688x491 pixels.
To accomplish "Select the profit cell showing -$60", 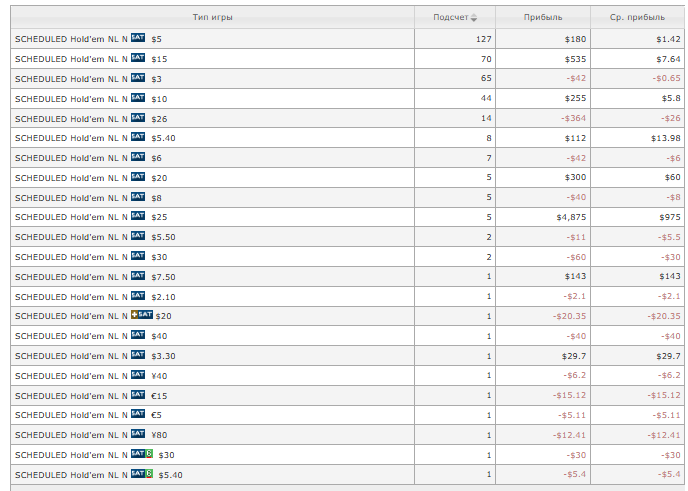I will 543,257.
